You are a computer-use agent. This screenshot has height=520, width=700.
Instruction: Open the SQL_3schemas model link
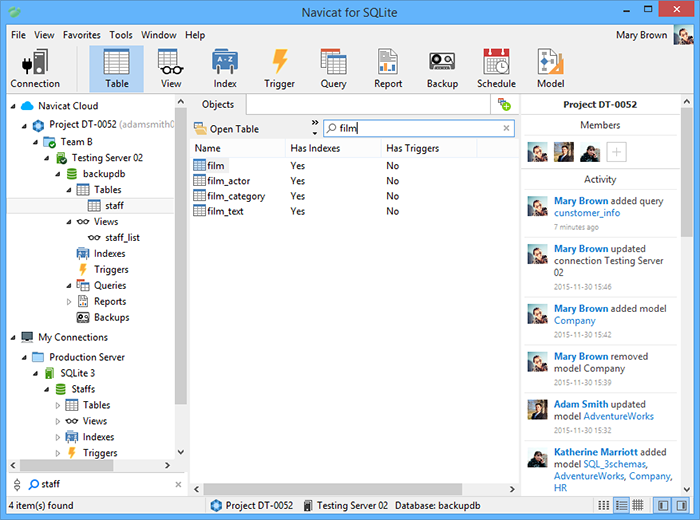point(615,464)
